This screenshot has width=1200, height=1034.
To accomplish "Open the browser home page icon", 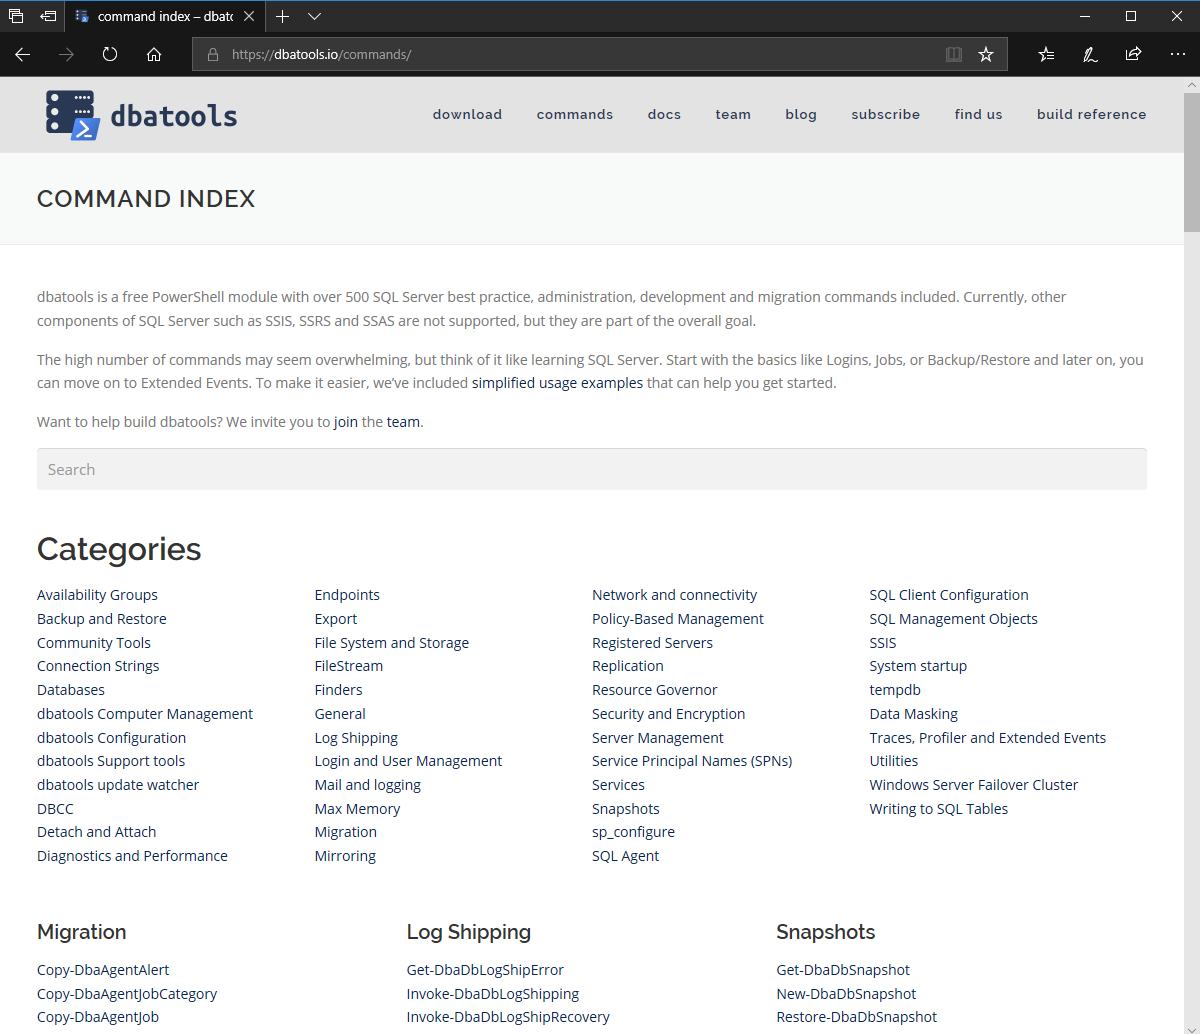I will 154,54.
